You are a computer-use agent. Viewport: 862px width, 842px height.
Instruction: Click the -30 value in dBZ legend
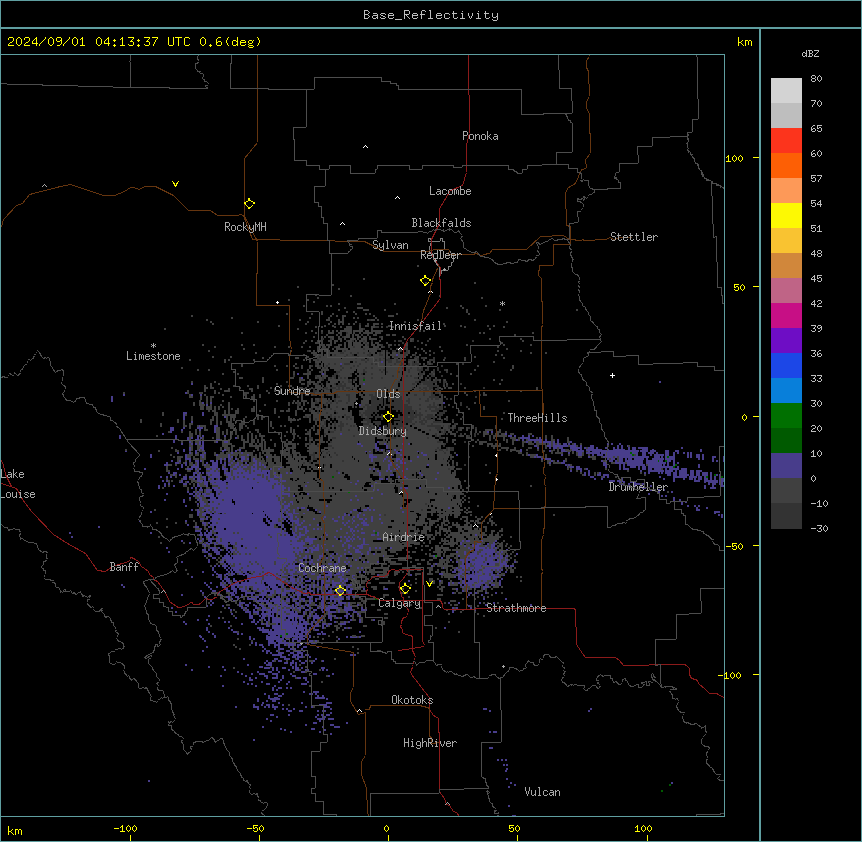[819, 528]
